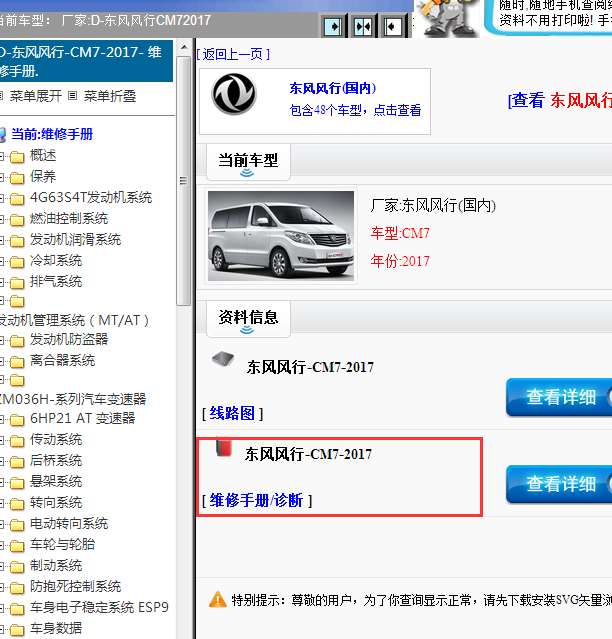
Task: Click the 返回上一页 link
Action: [x=233, y=54]
